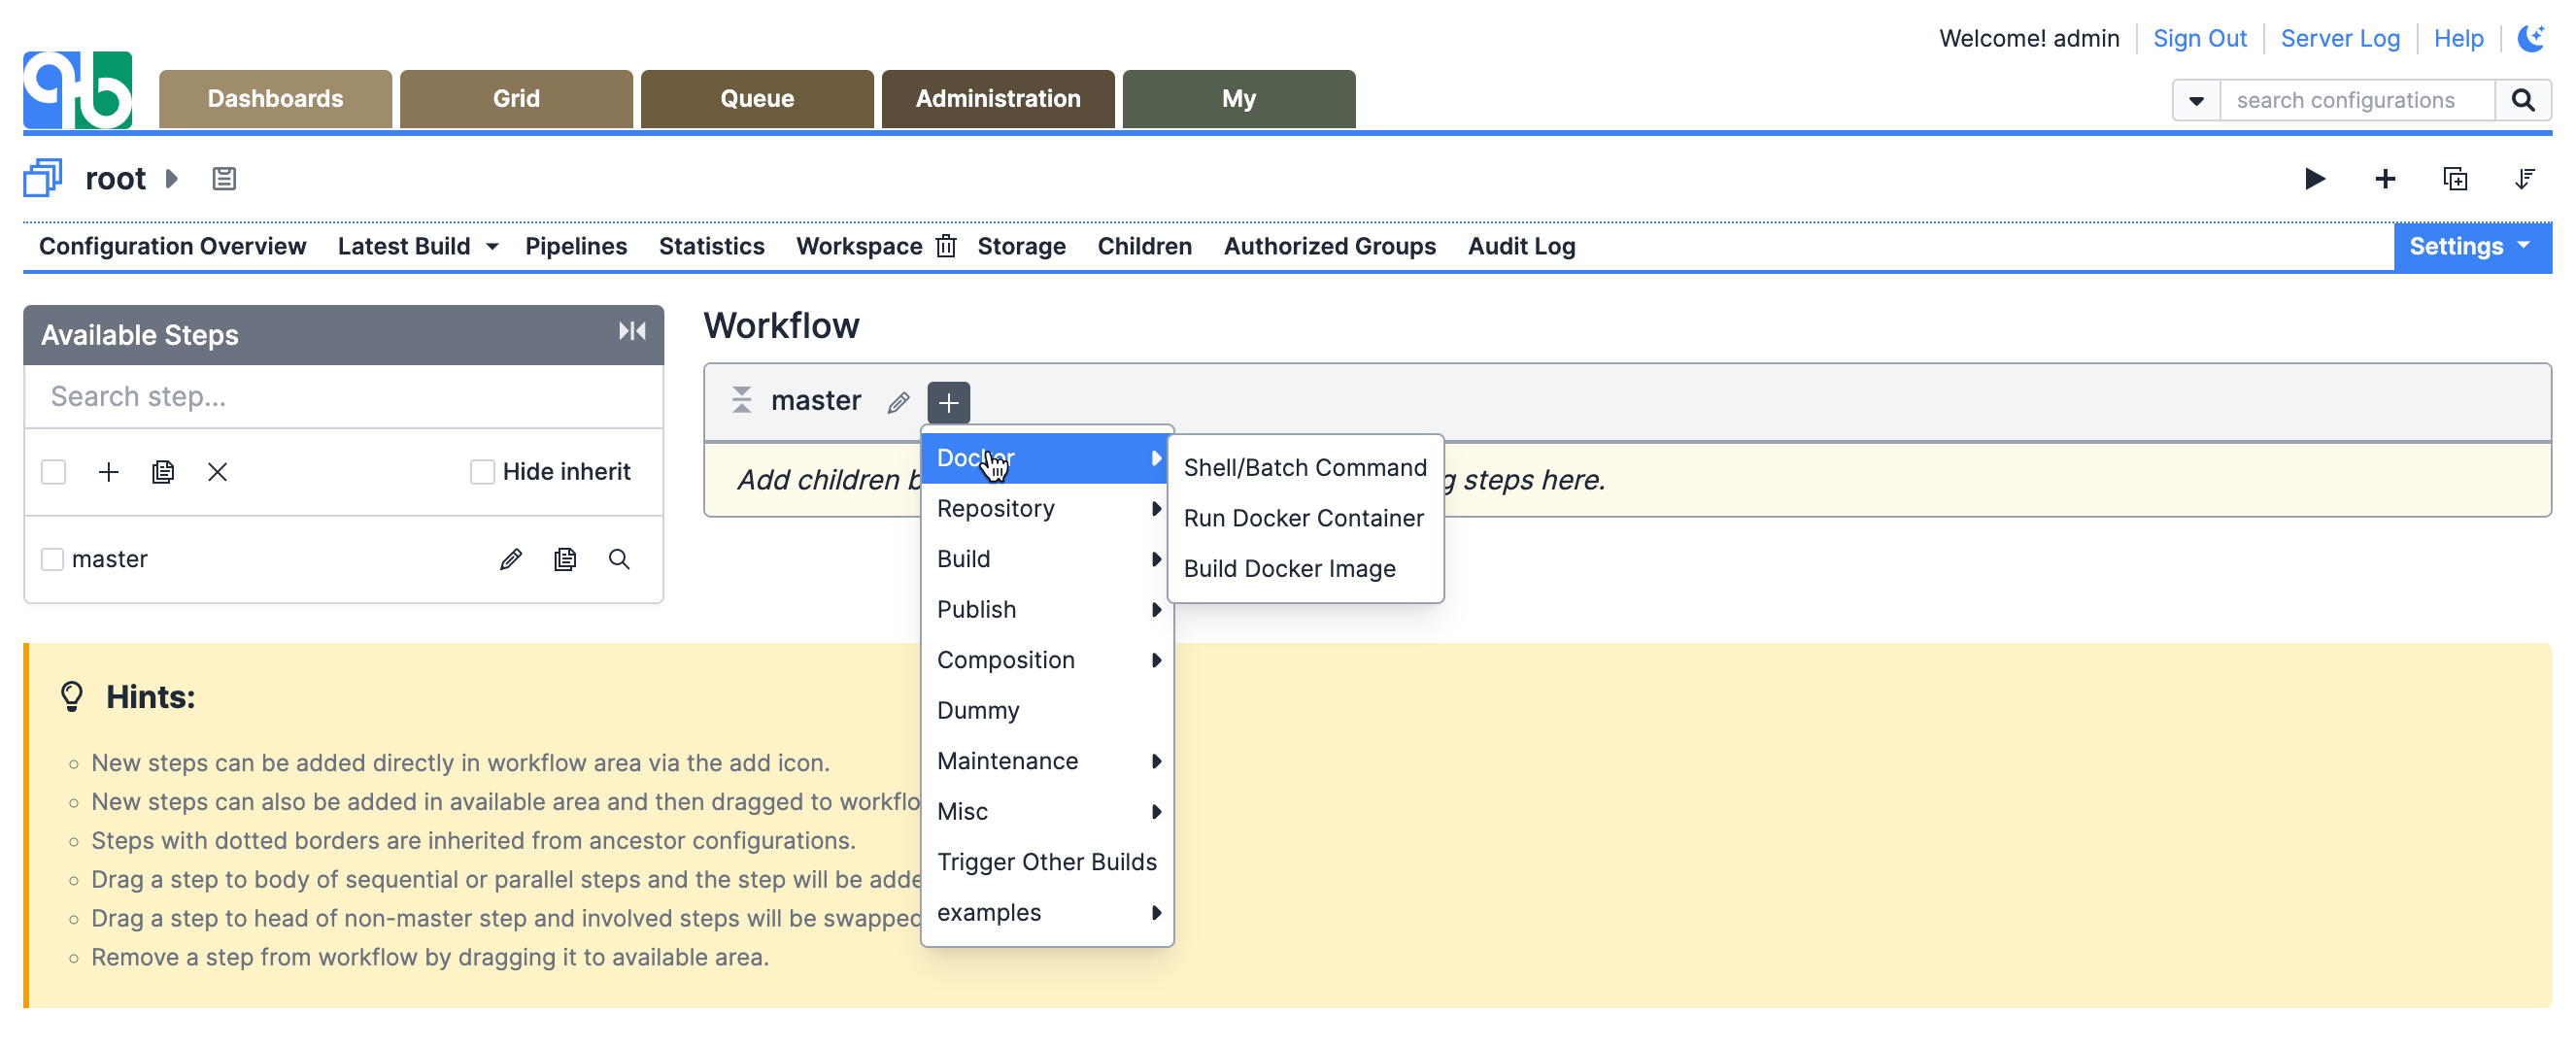This screenshot has height=1047, width=2576.
Task: Click the Sign Out link
Action: [x=2199, y=38]
